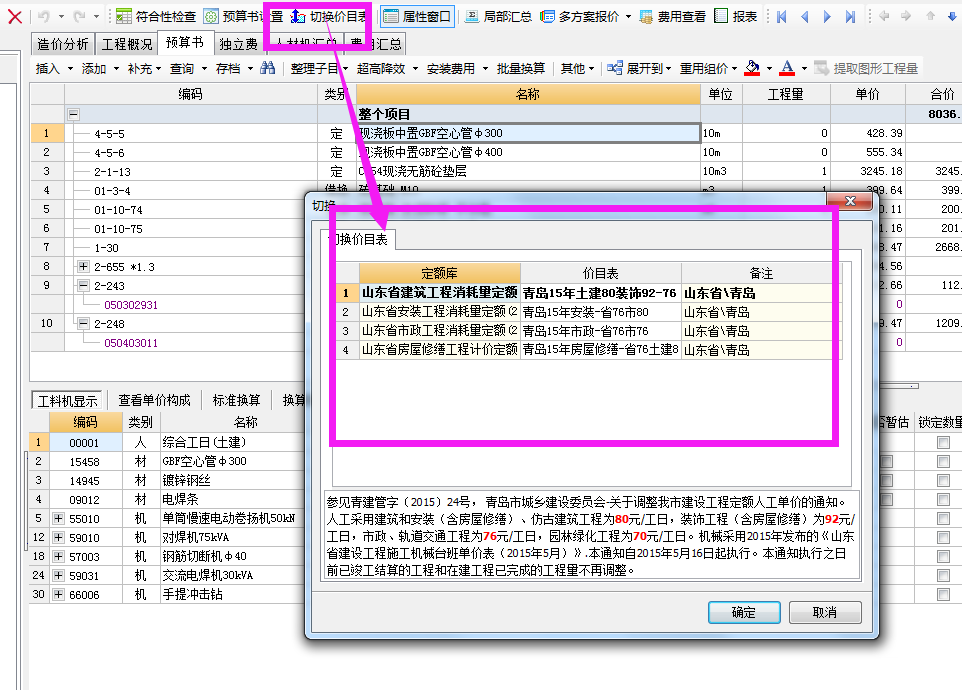Apply the paint bucket fill color
Screen dimensions: 962x690
(752, 68)
